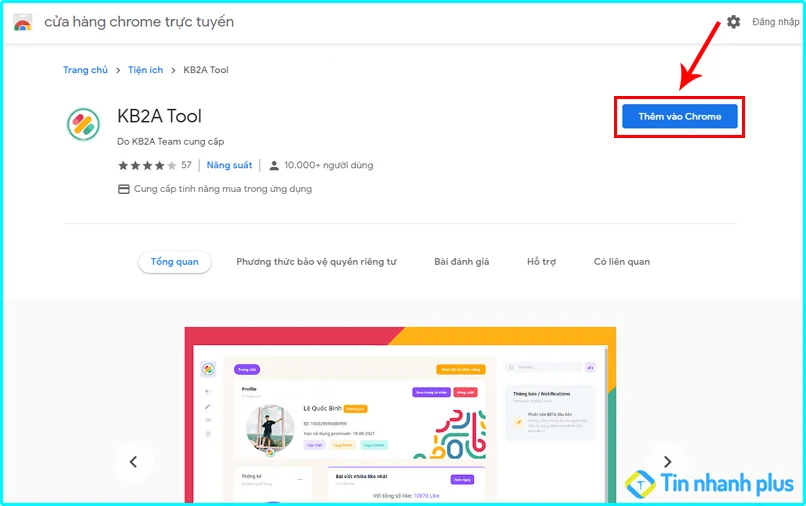Open the "Năng suất" category link
Viewport: 806px width, 506px height.
tap(229, 166)
